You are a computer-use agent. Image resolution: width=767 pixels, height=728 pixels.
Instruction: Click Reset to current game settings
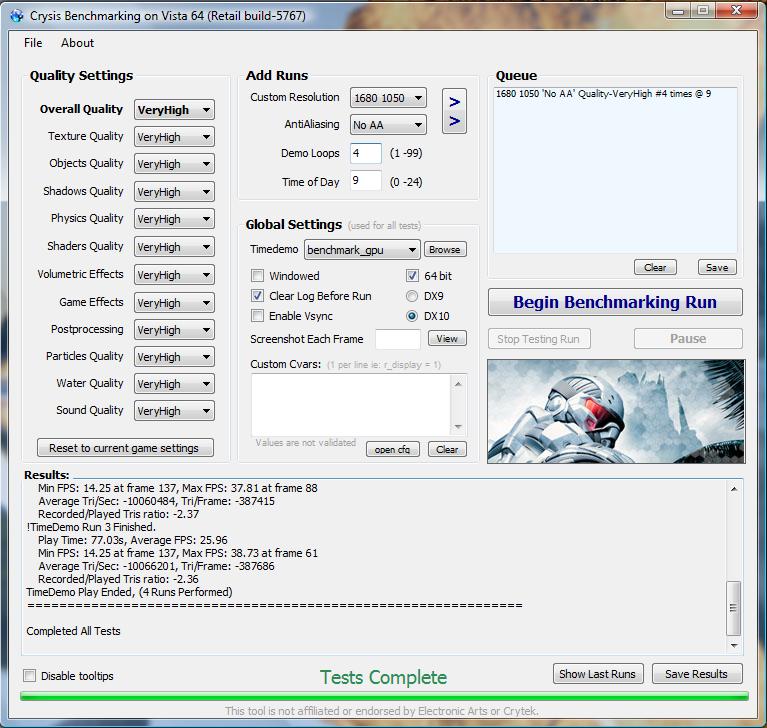(x=125, y=448)
